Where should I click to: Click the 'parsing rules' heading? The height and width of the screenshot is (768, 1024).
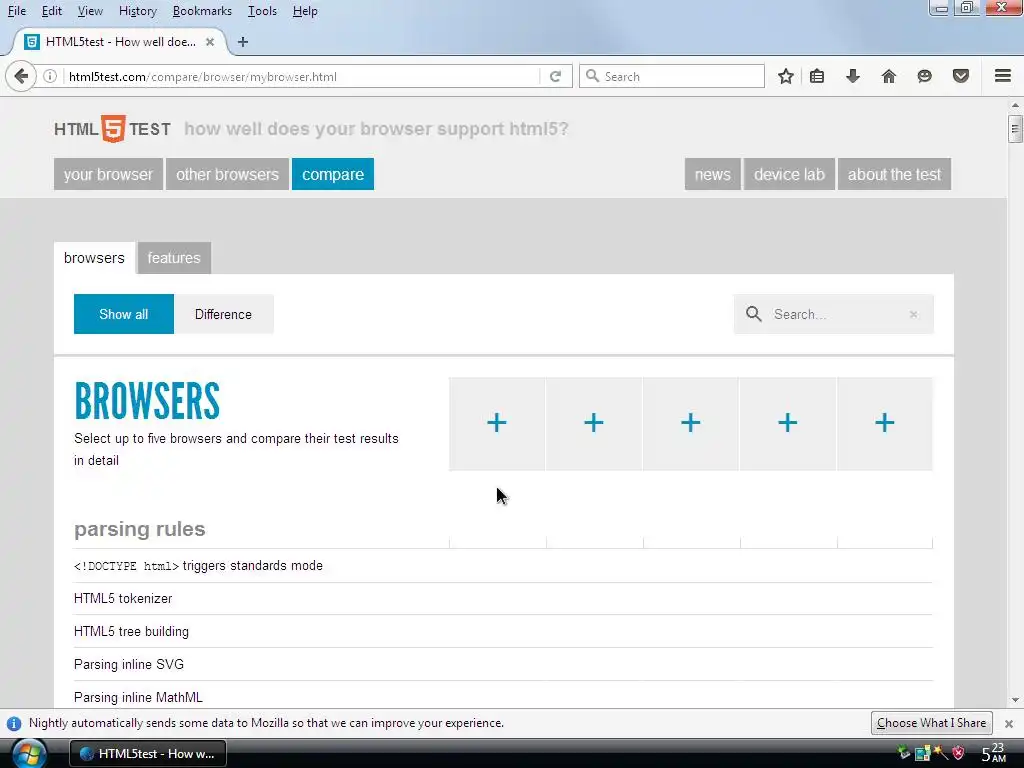(x=140, y=529)
